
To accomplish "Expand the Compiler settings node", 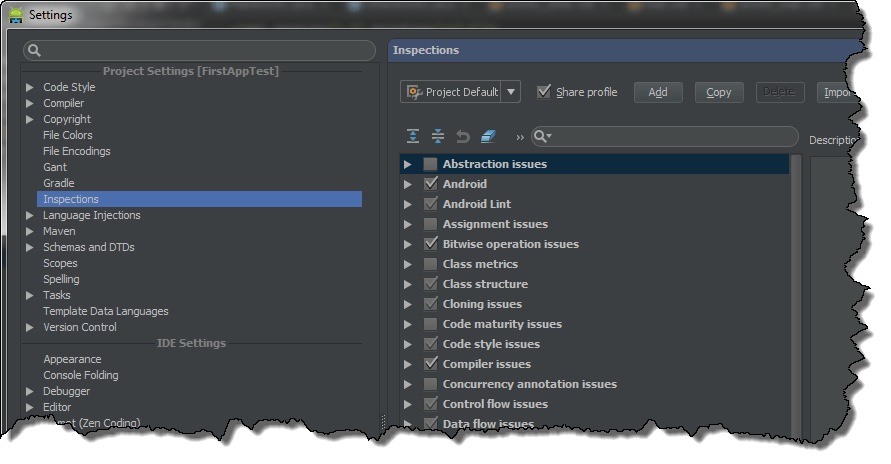I will [x=30, y=103].
